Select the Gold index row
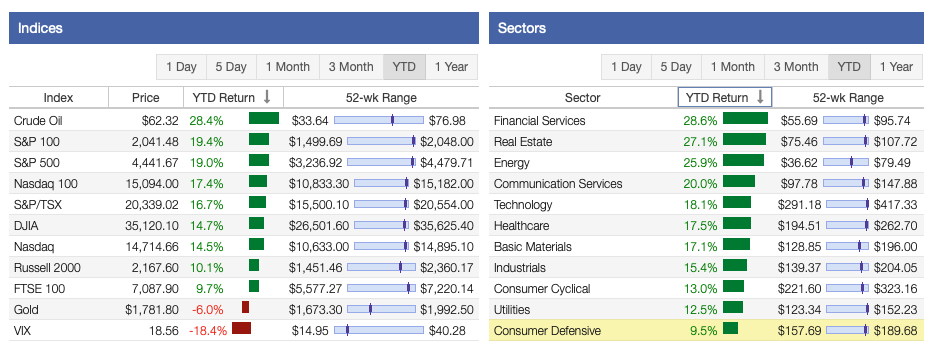This screenshot has height=363, width=950. [x=244, y=309]
